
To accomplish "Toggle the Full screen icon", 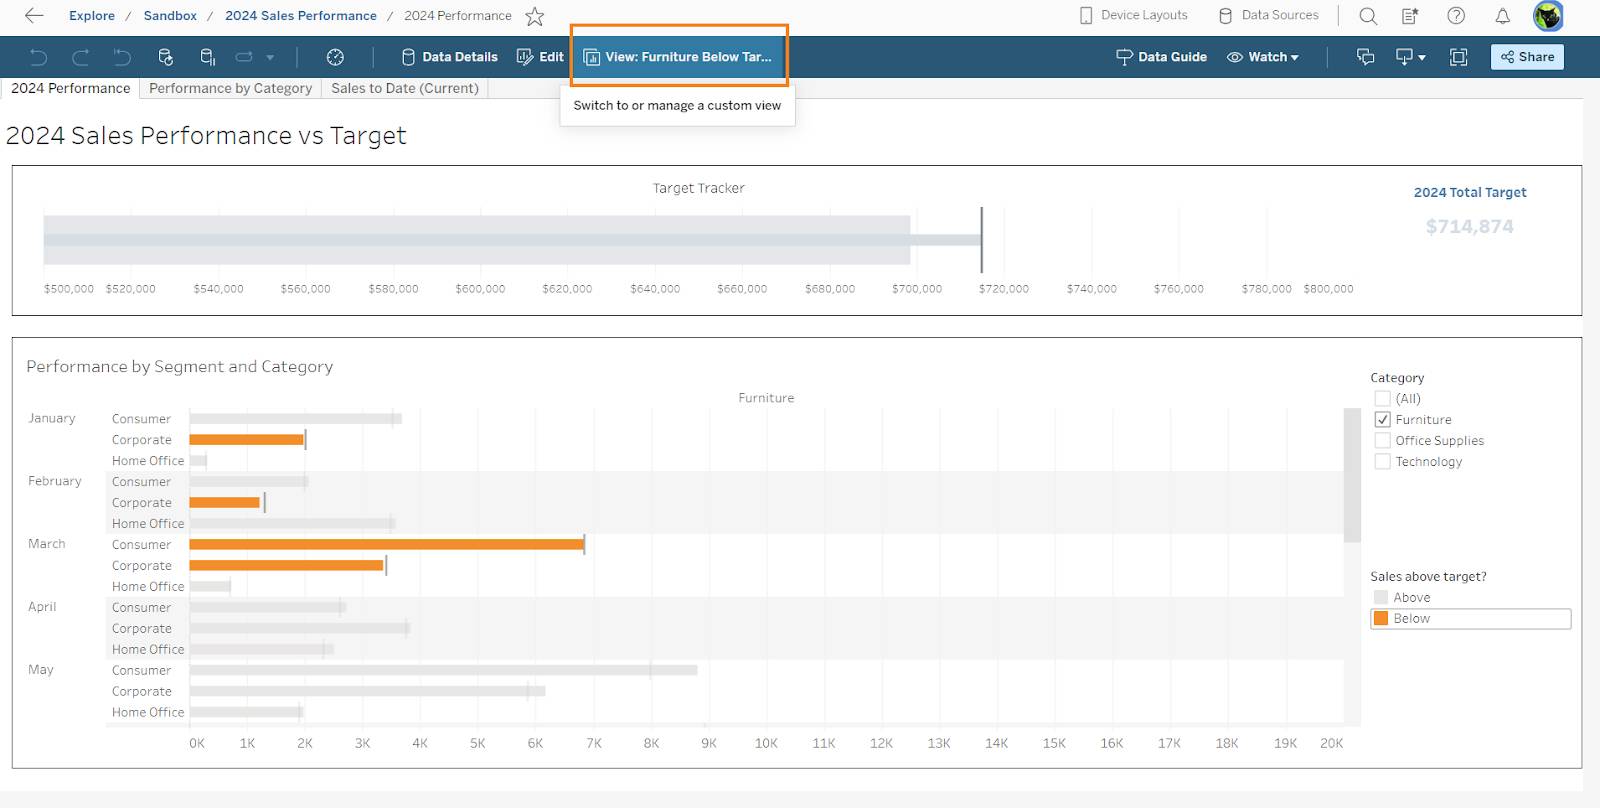I will pyautogui.click(x=1458, y=57).
